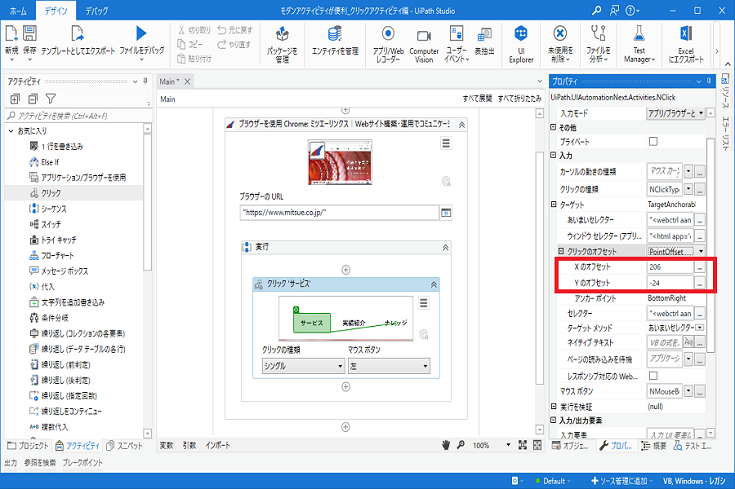Click the fit to screen icon
Viewport: 735px width, 489px height.
(523, 445)
